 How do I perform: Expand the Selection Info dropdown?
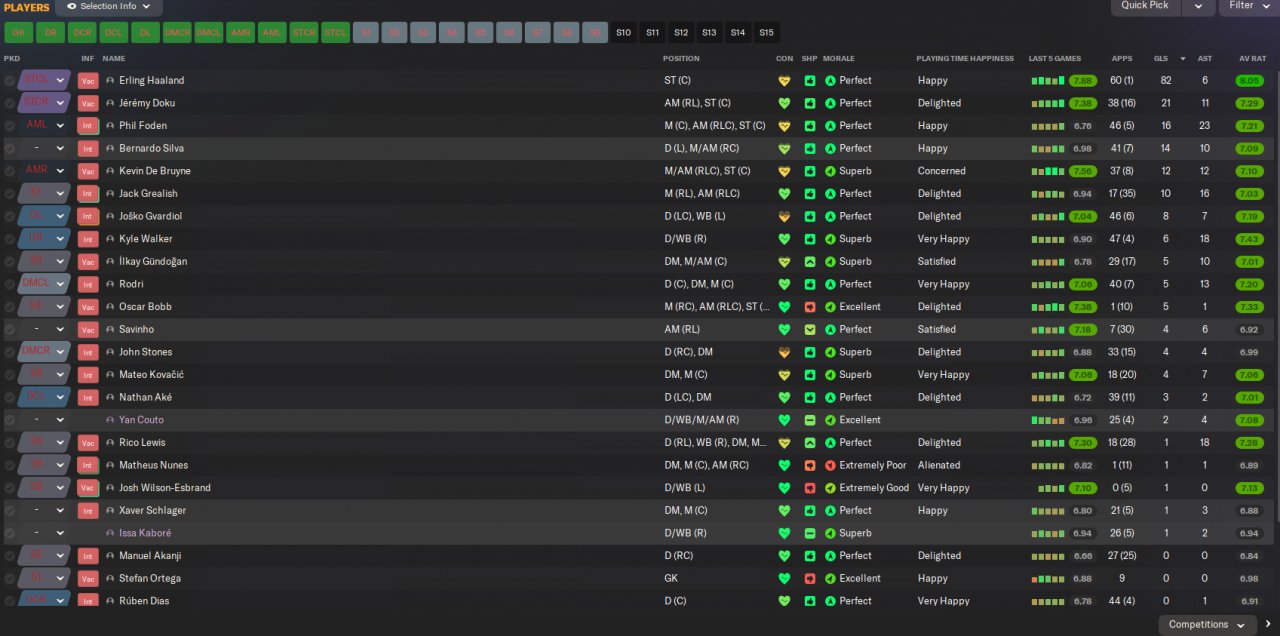coord(146,6)
